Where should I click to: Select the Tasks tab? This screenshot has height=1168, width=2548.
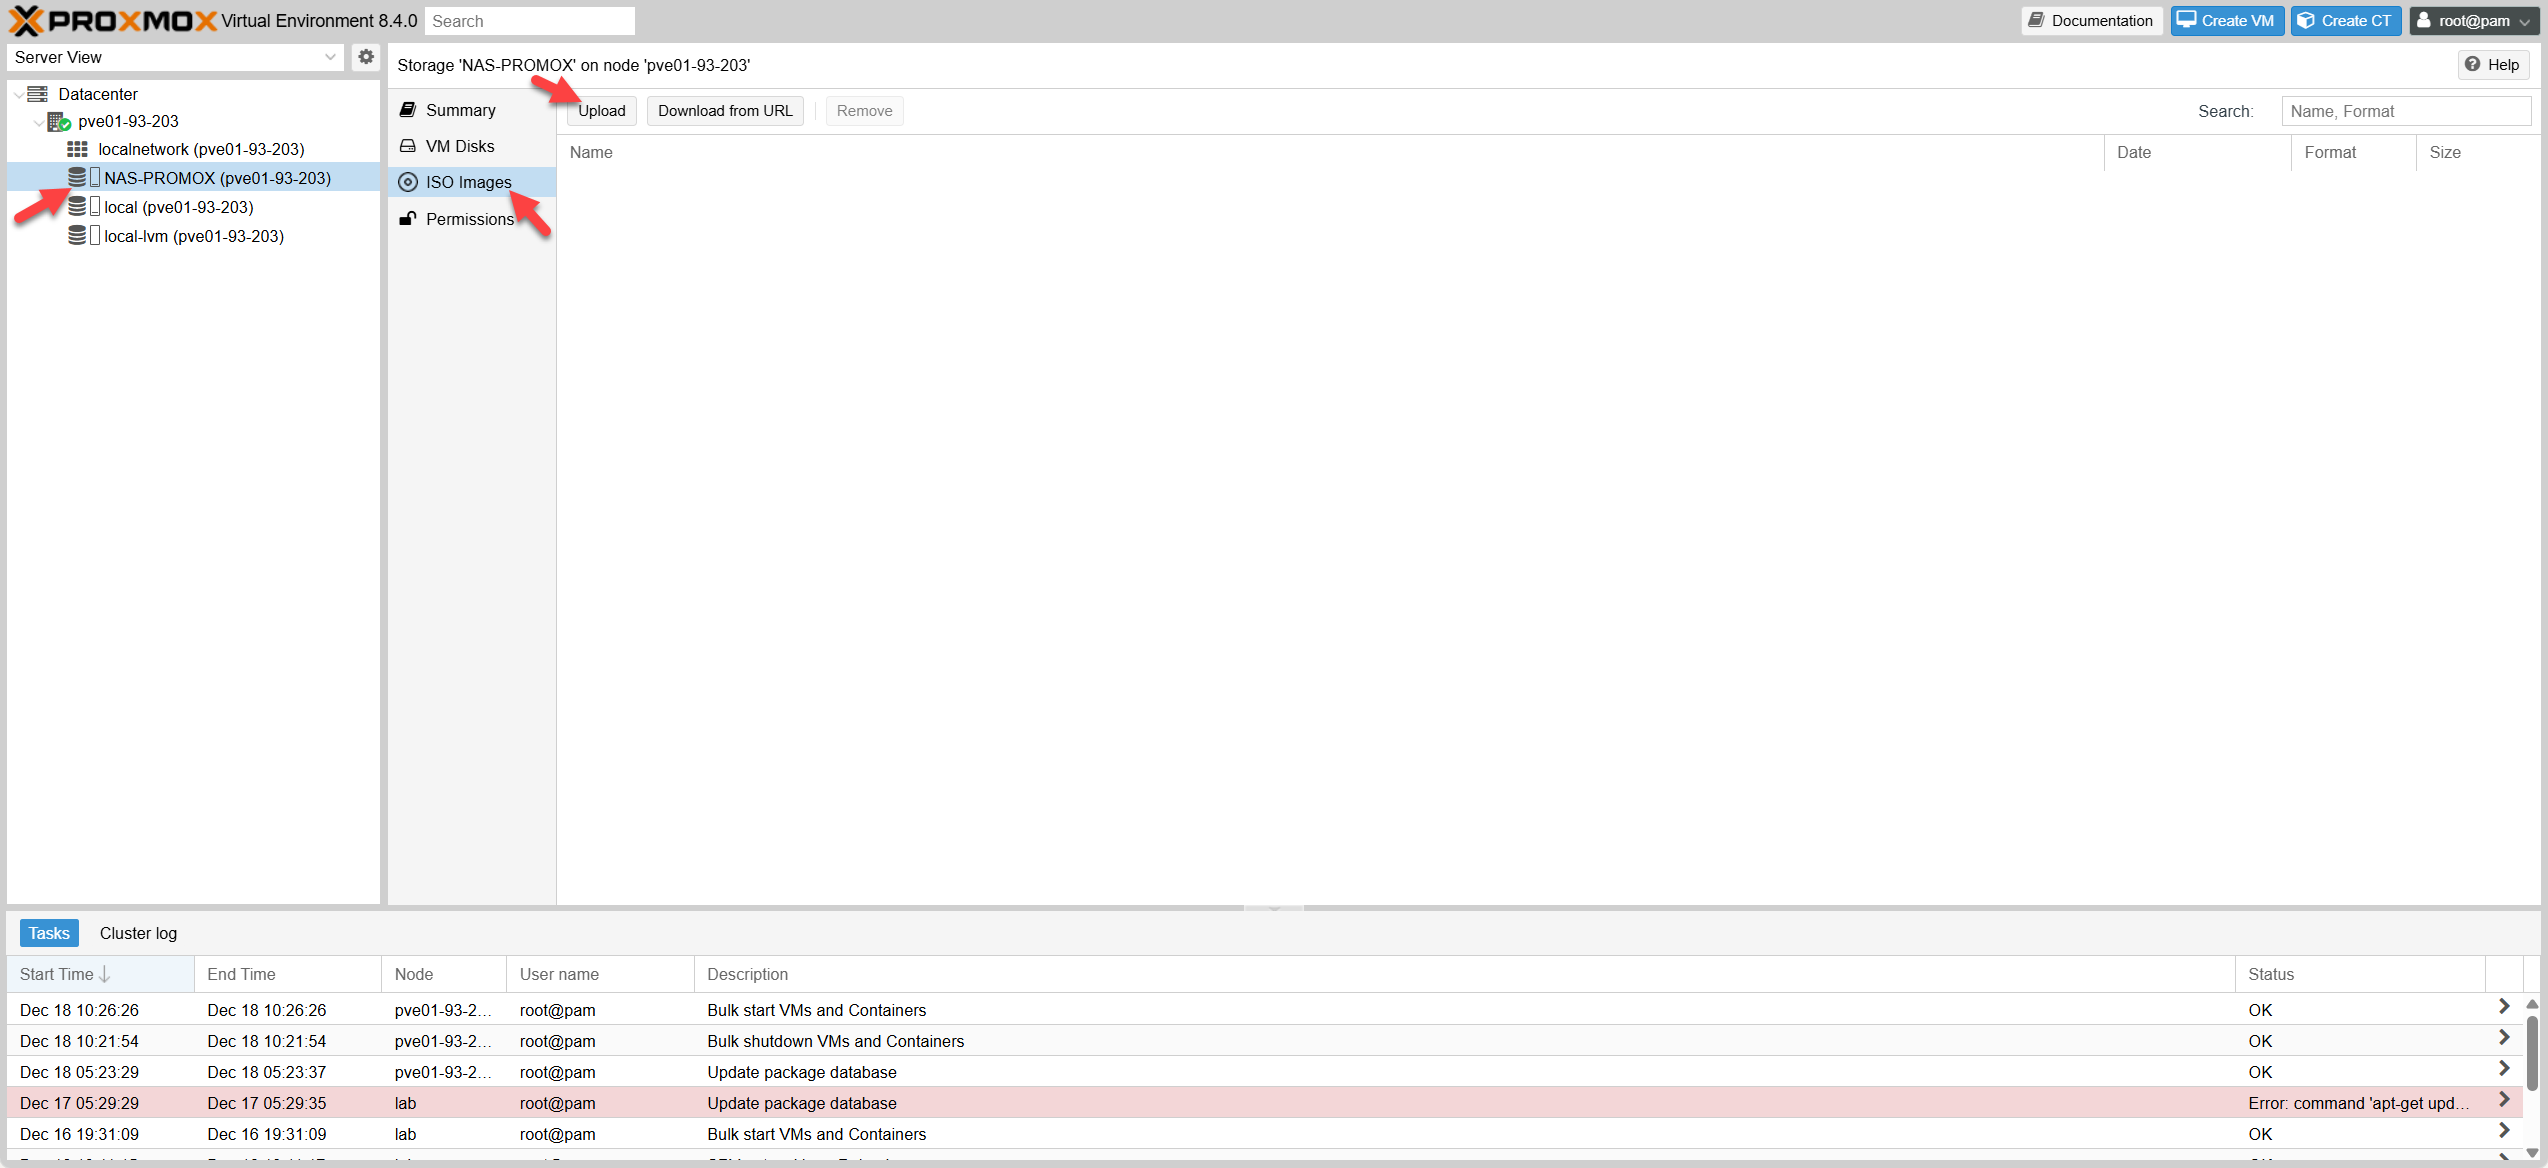(48, 932)
